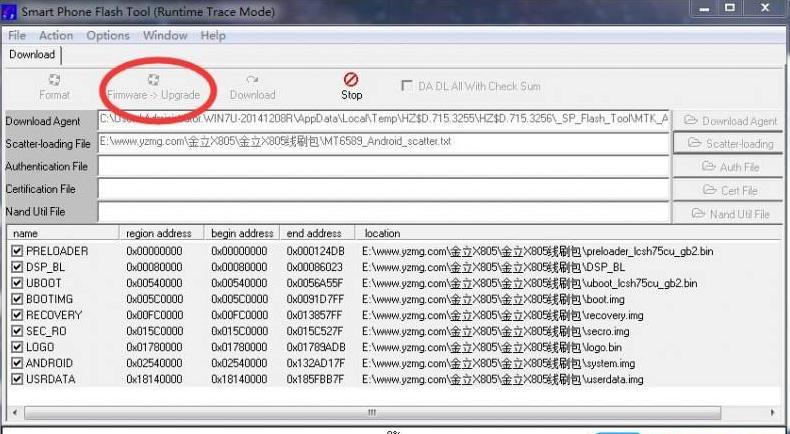Uncheck the SEC_RO partition checkbox

click(17, 331)
